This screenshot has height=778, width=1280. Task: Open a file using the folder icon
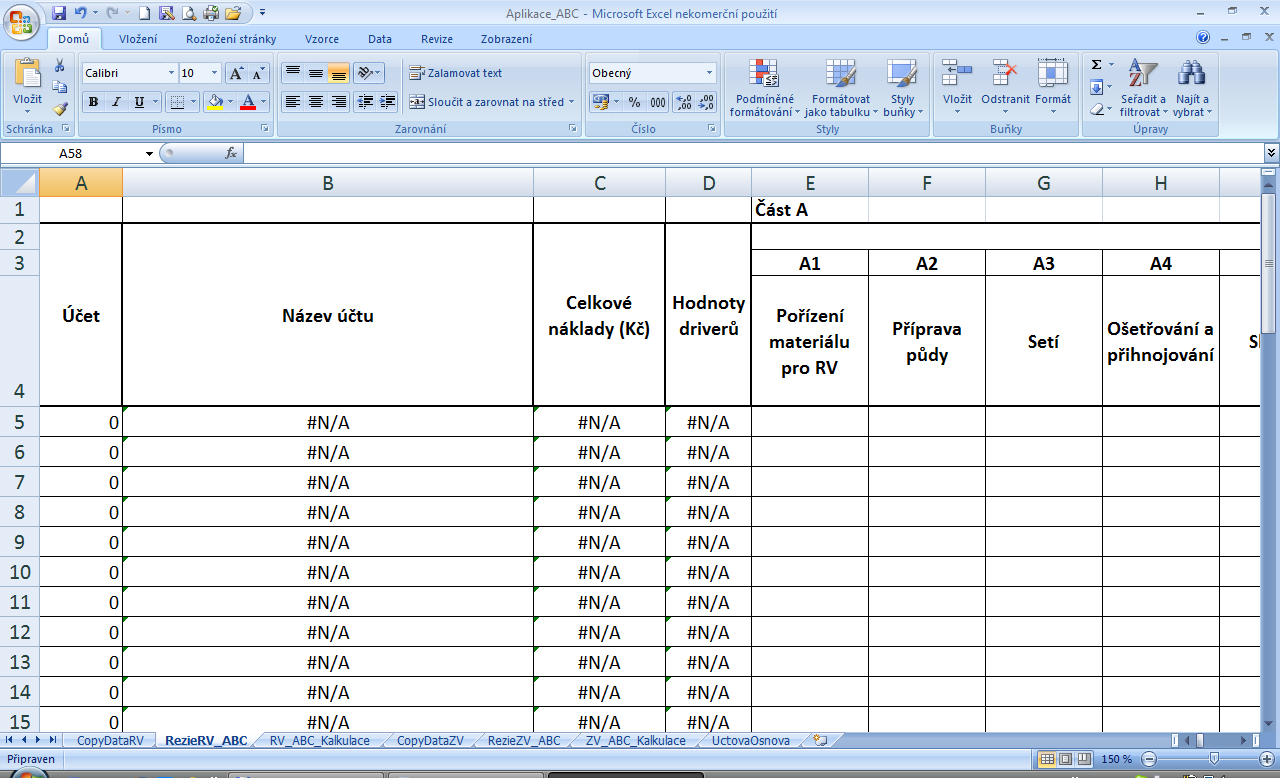pos(234,14)
